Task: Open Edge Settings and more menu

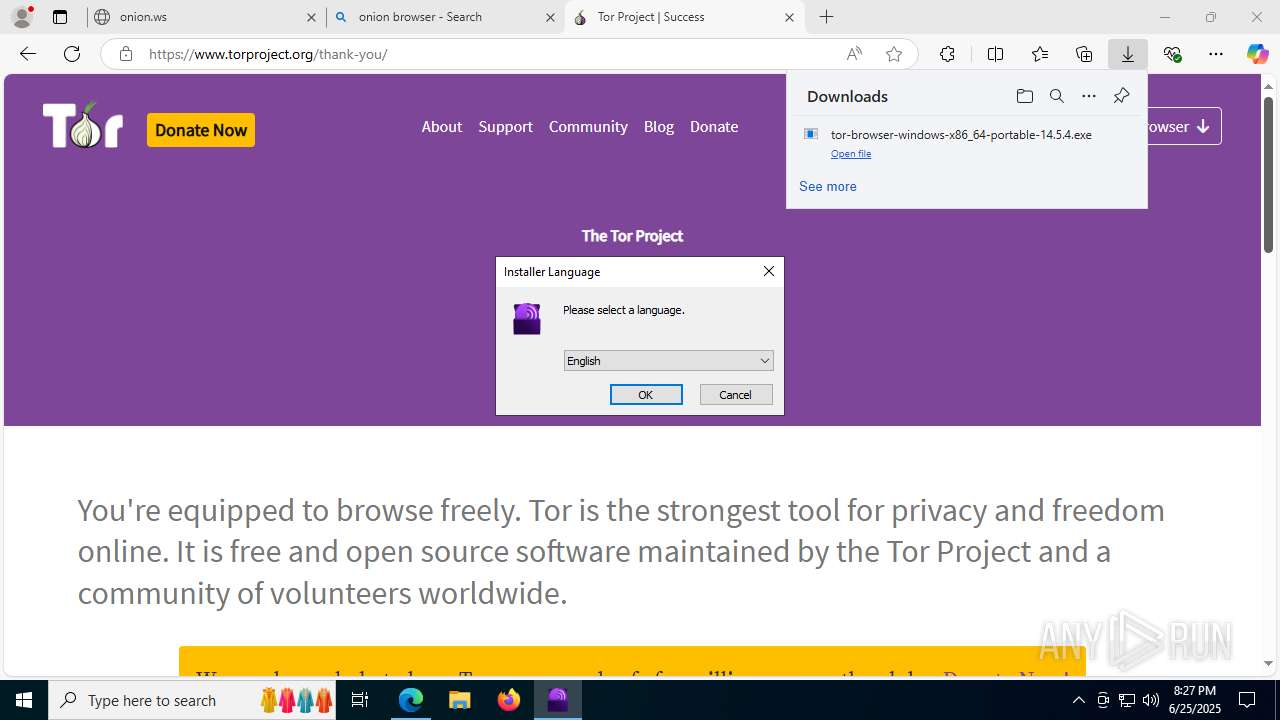Action: [x=1216, y=54]
